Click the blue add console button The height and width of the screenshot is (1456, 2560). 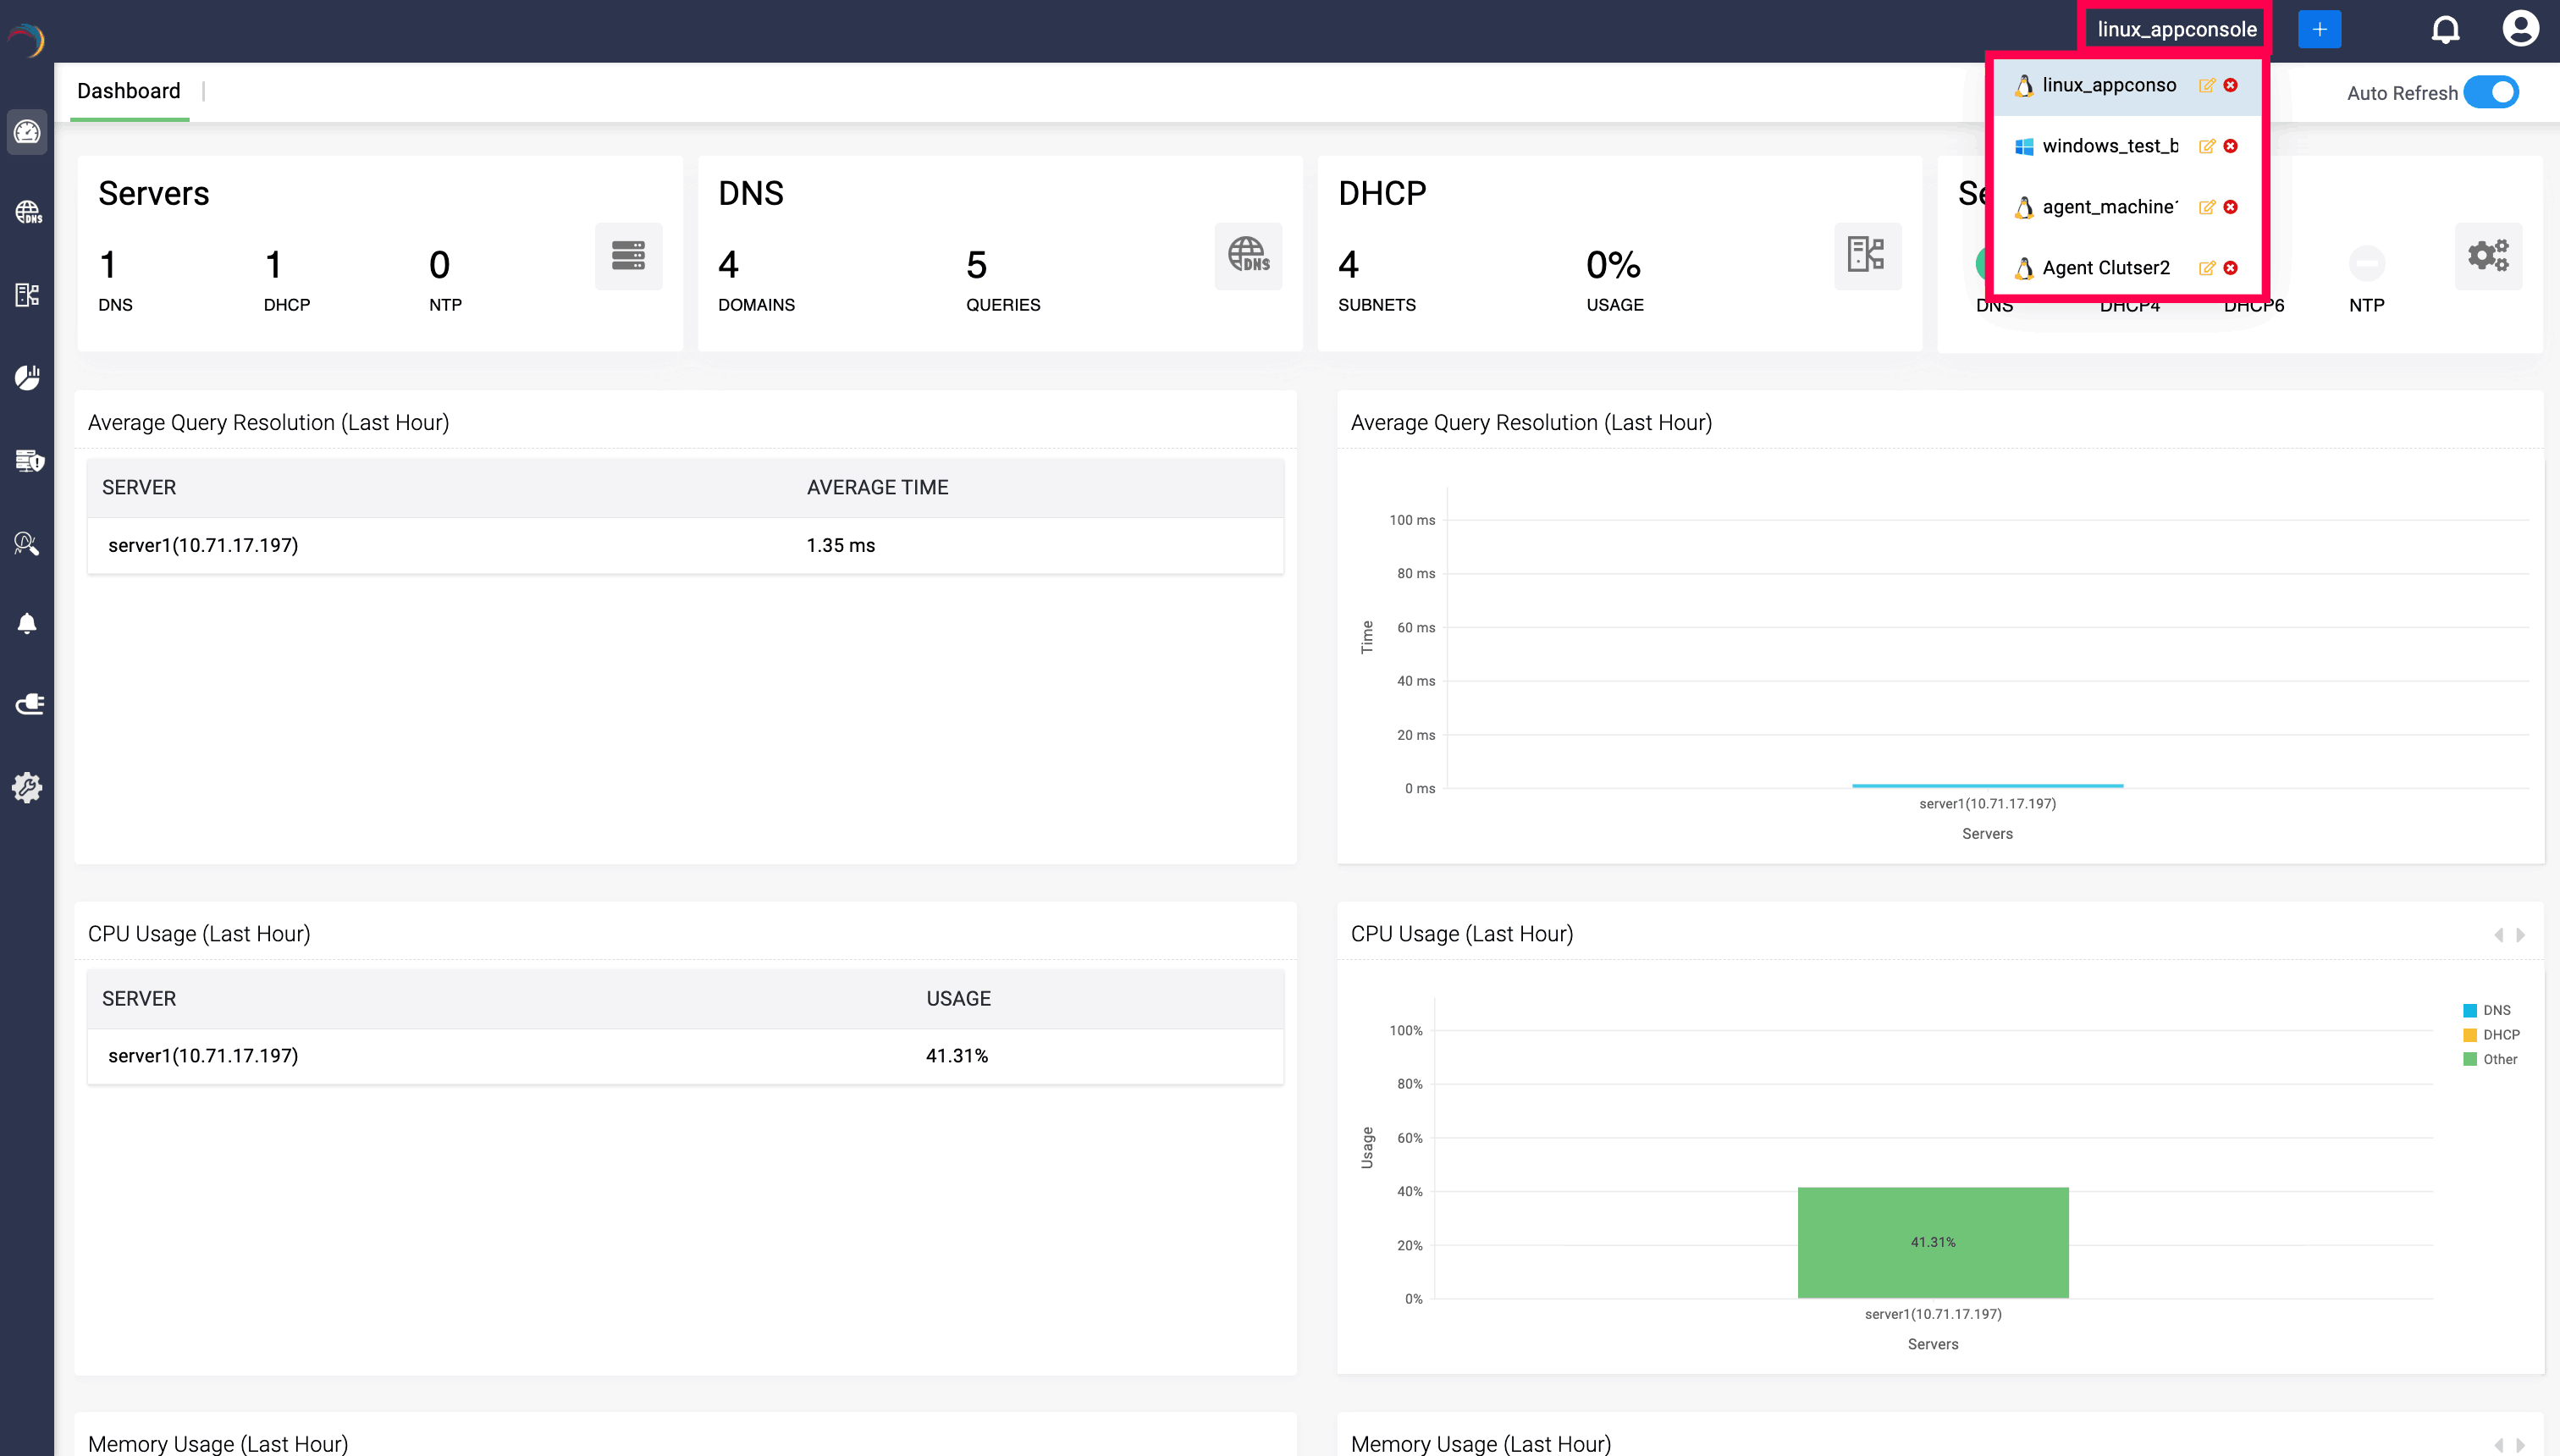[2319, 30]
